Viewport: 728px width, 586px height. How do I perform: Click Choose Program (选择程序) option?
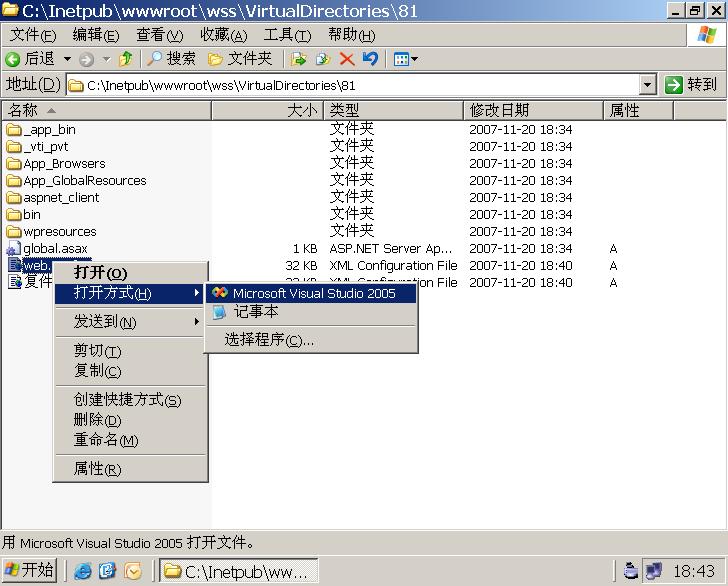[x=269, y=340]
